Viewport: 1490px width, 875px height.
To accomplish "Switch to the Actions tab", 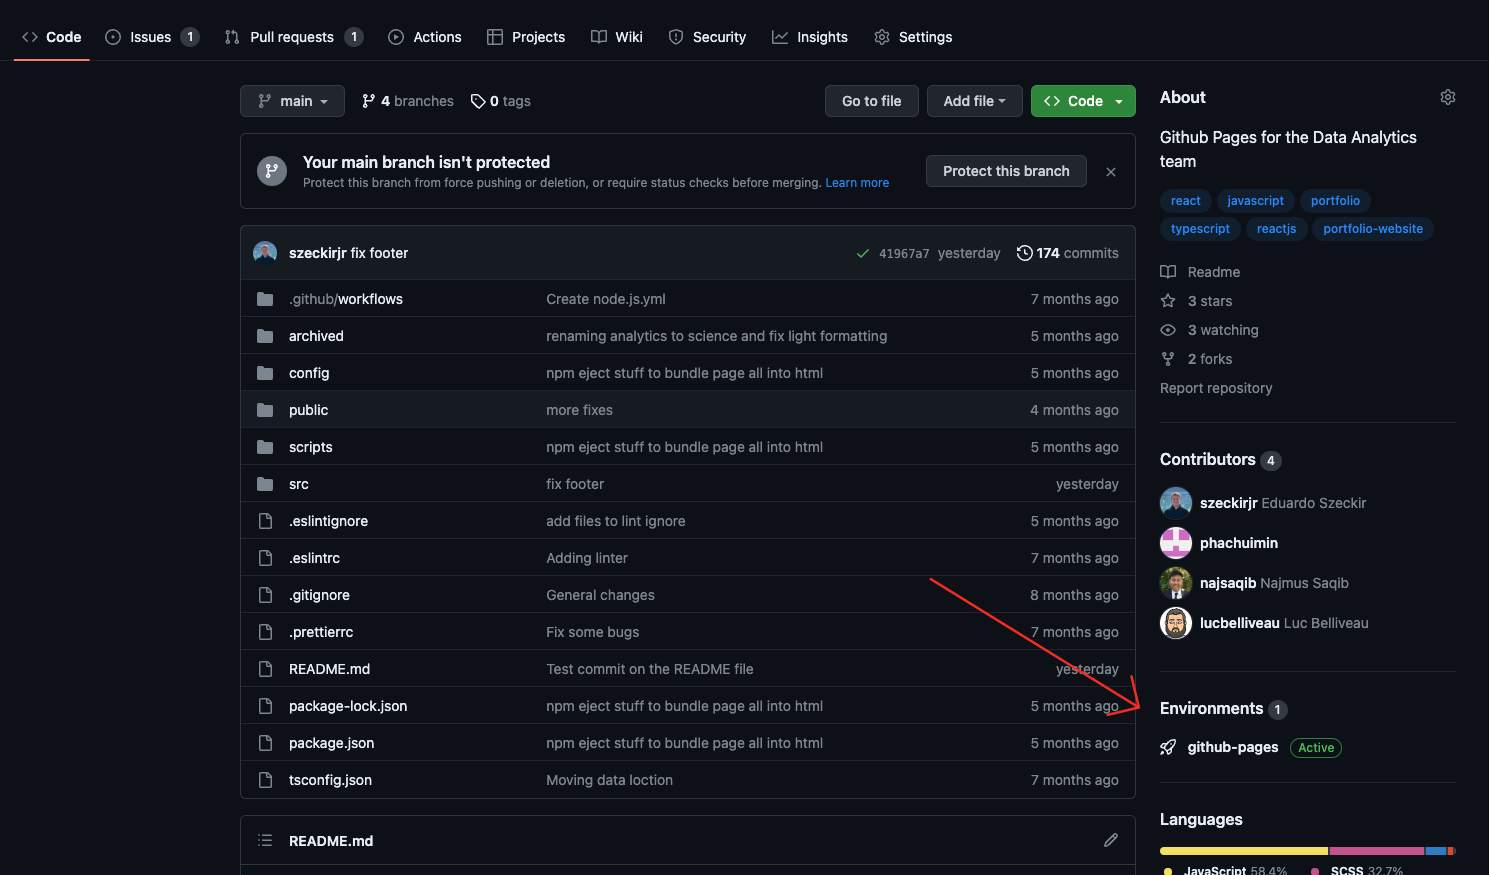I will (425, 37).
